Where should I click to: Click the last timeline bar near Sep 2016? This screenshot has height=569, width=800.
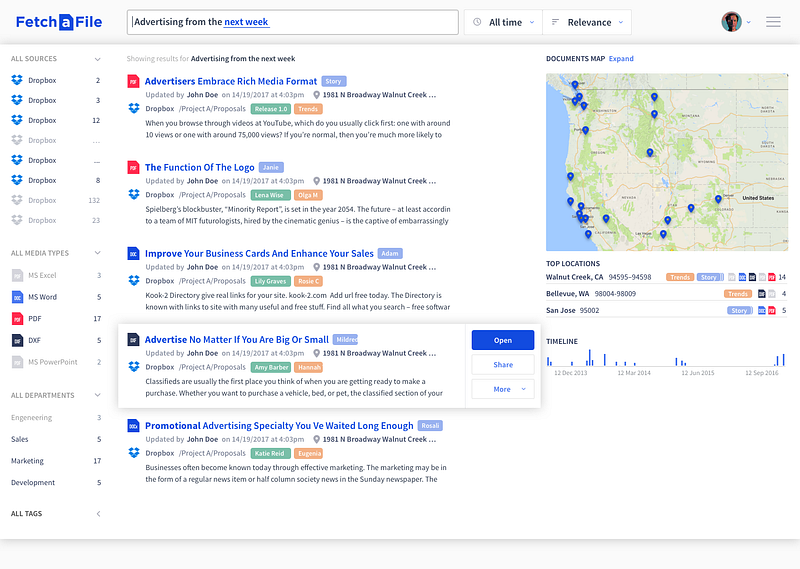(783, 359)
